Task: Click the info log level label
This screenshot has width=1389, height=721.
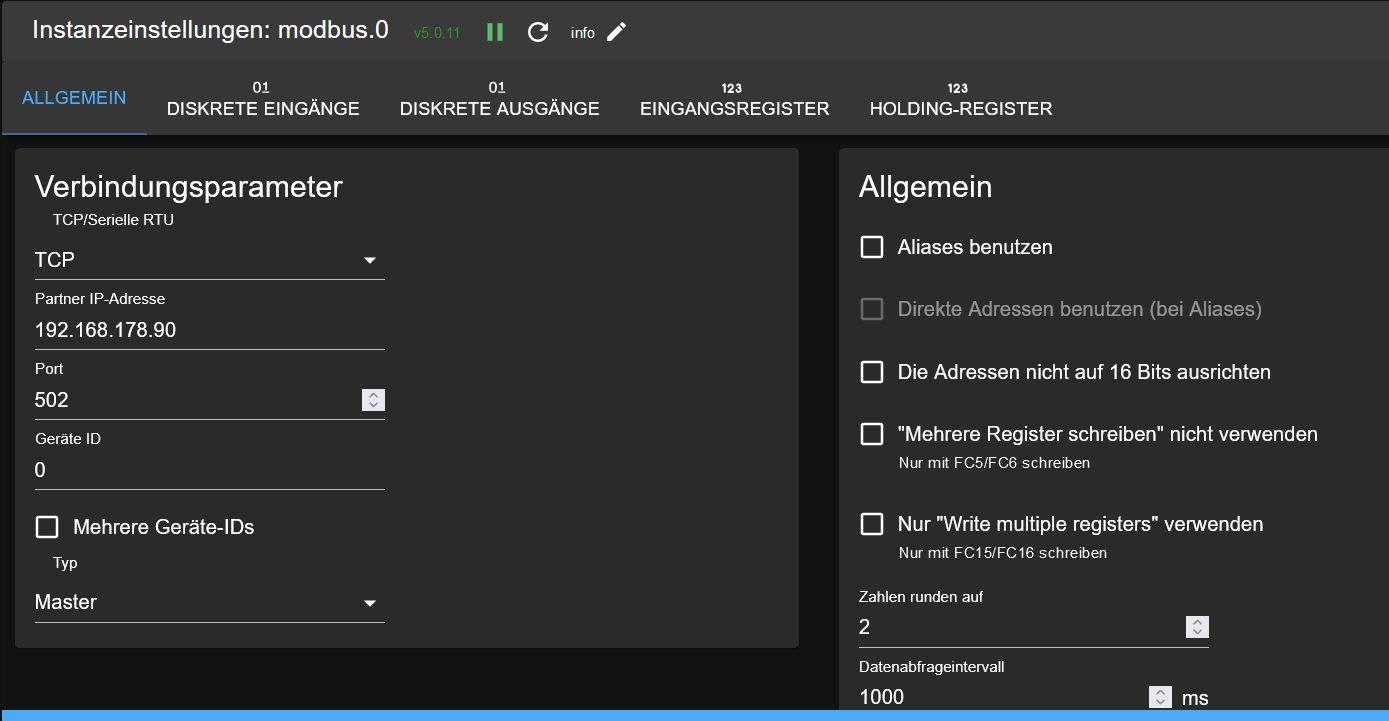Action: (x=583, y=33)
